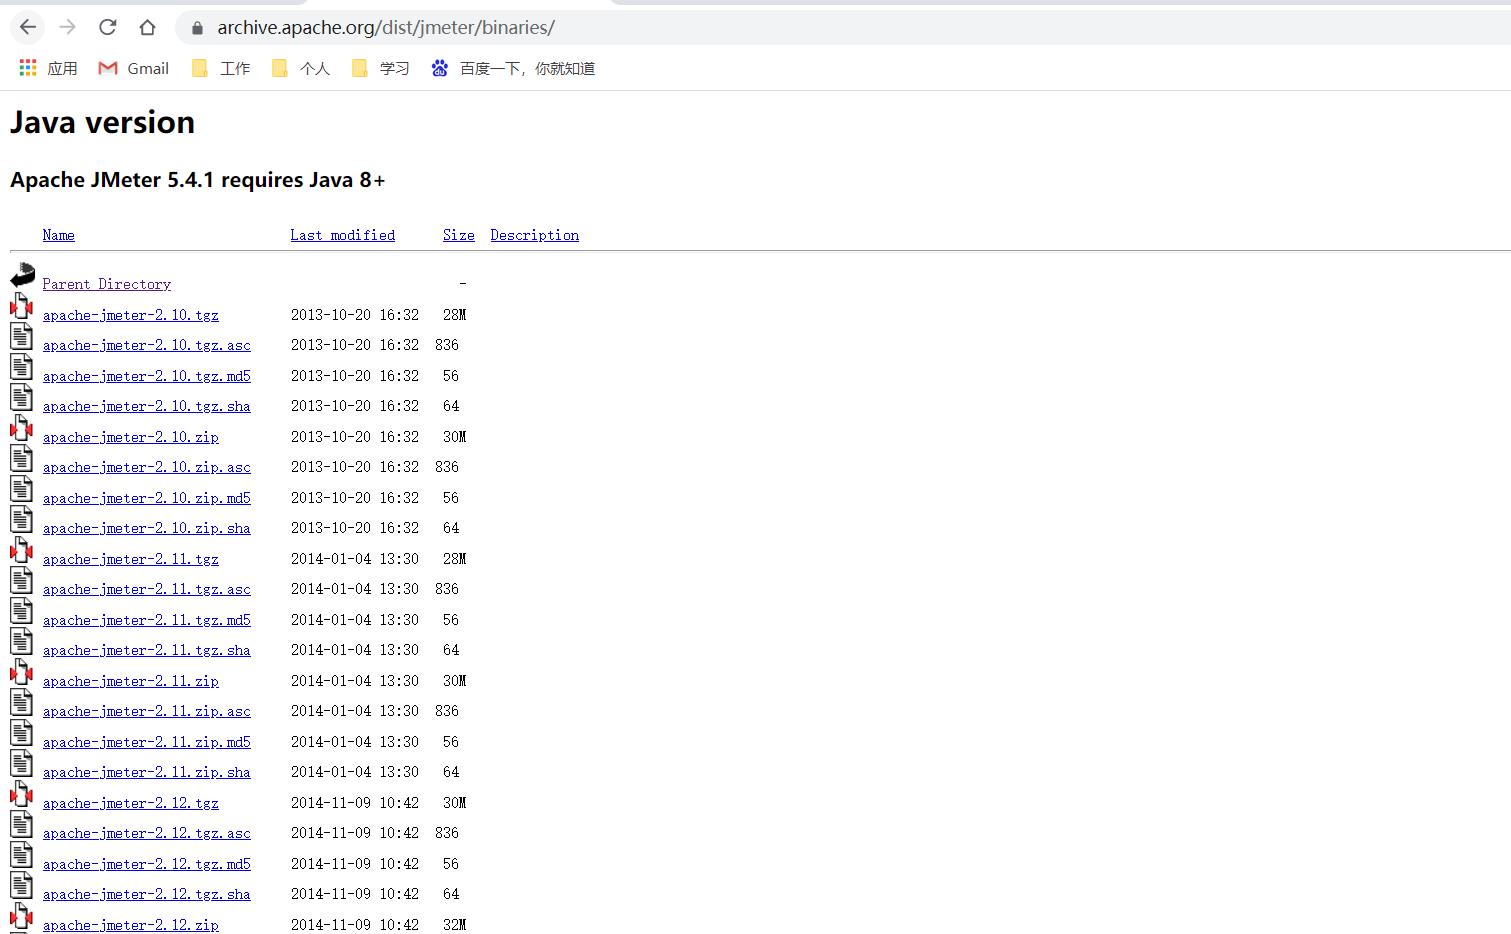The height and width of the screenshot is (934, 1511).
Task: Go back to previous page
Action: (28, 28)
